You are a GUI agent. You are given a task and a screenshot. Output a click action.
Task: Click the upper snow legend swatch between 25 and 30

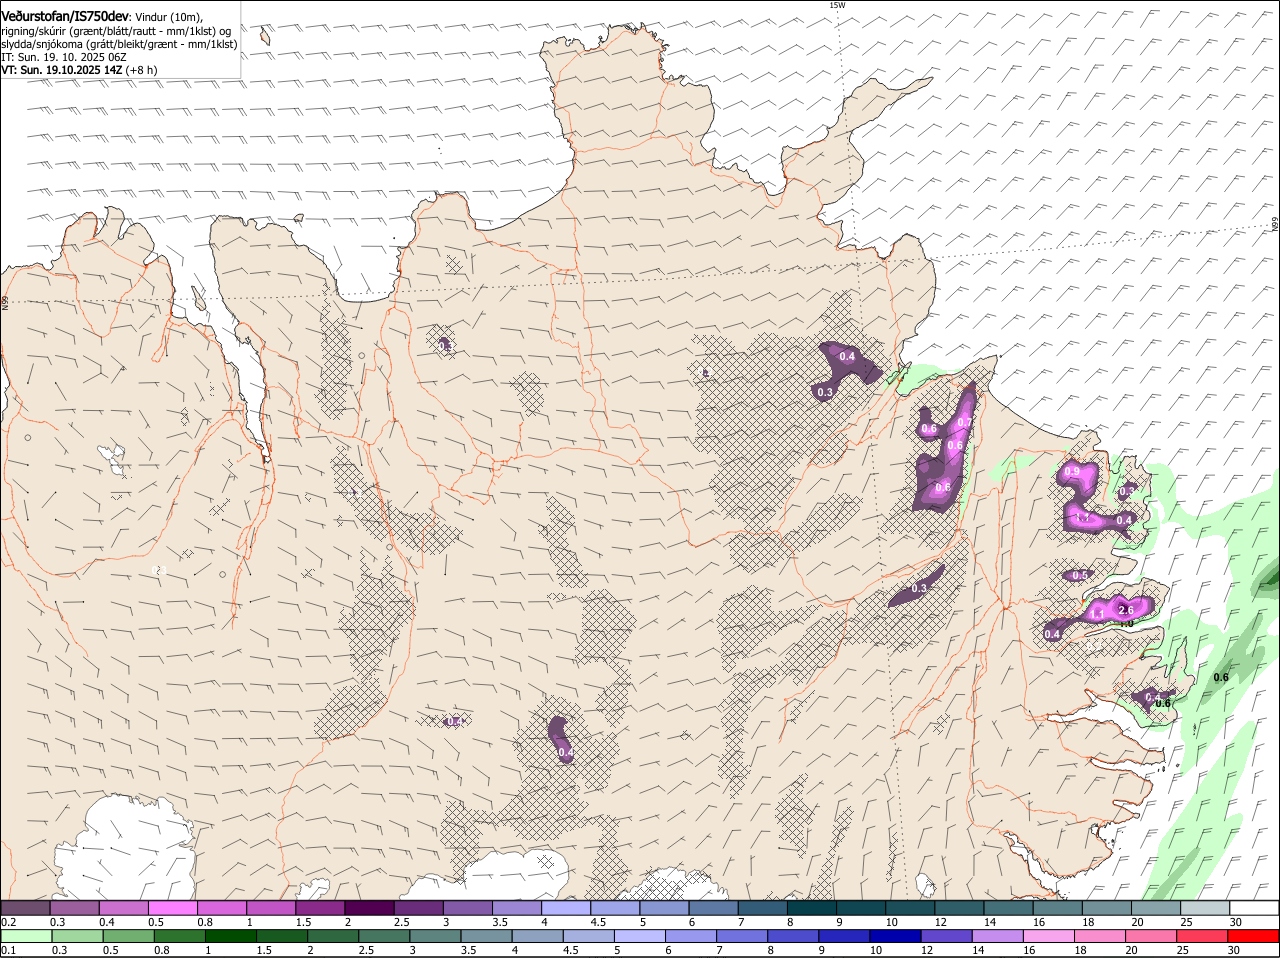(1205, 907)
